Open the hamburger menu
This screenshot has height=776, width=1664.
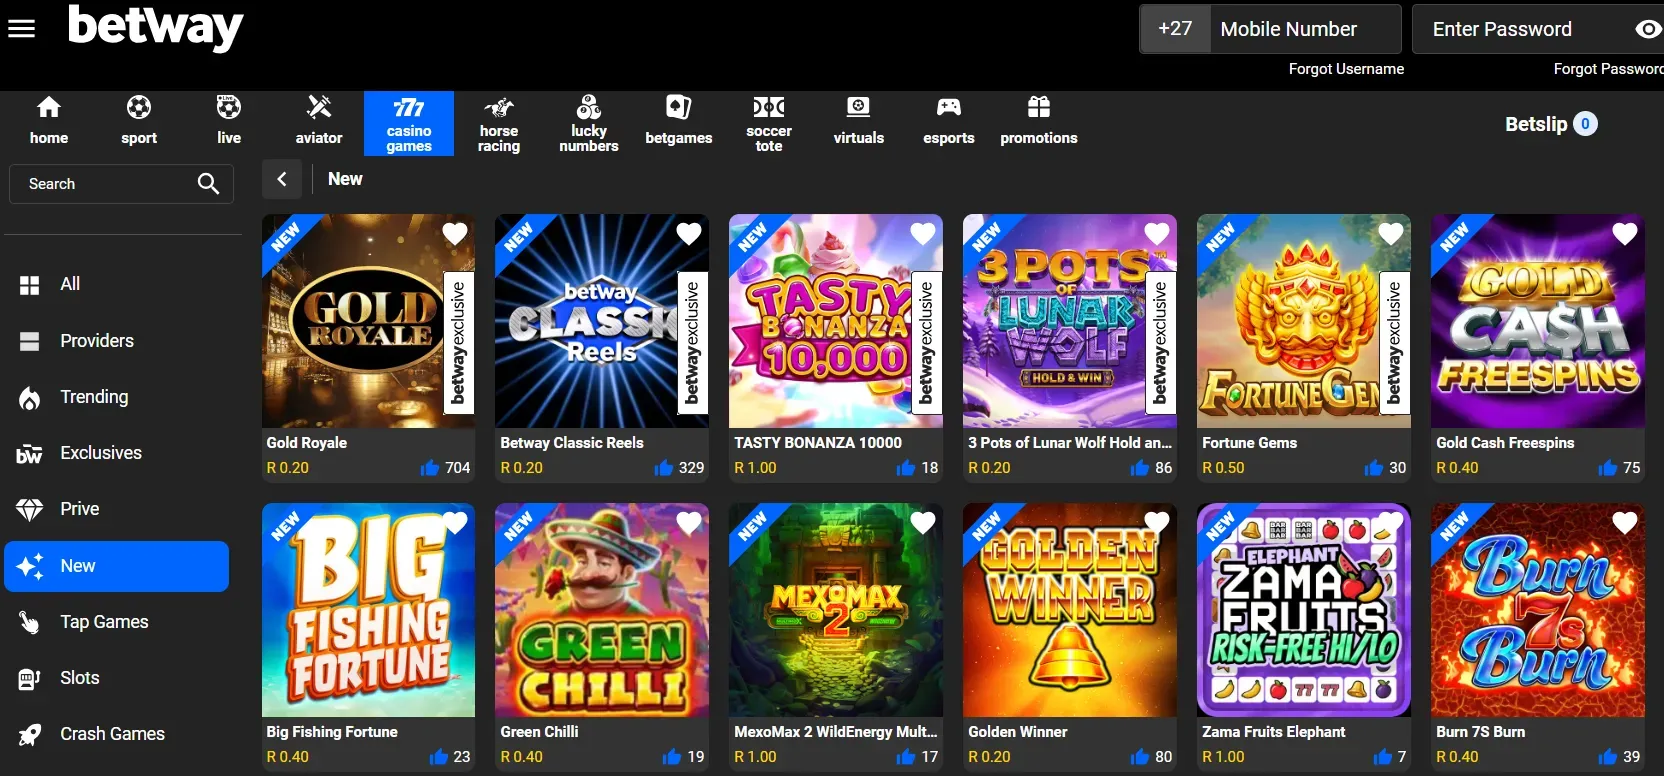(22, 29)
